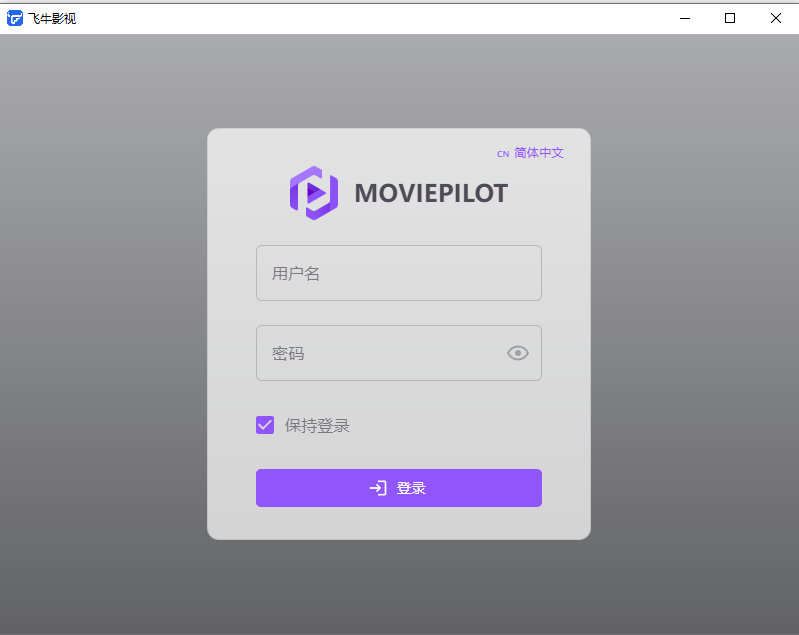Maximize the 飞牛影视 window
The width and height of the screenshot is (799, 635).
(730, 18)
